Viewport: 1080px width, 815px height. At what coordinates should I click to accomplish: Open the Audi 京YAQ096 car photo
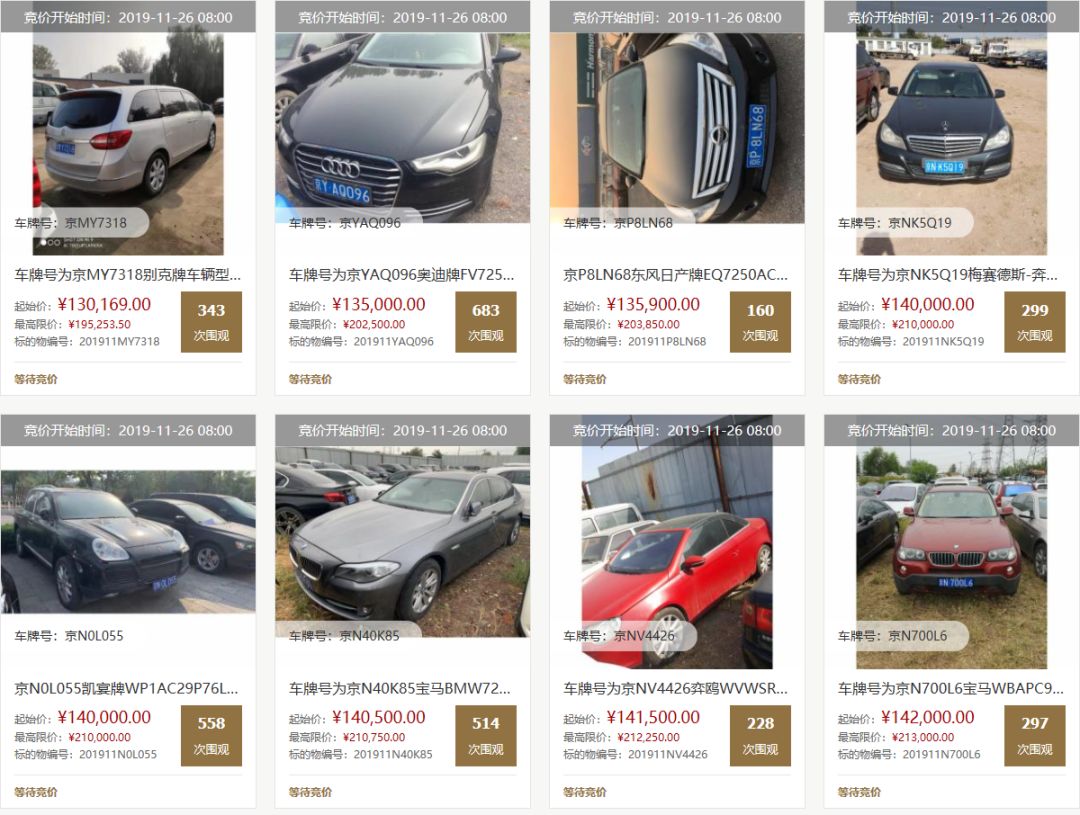[402, 127]
